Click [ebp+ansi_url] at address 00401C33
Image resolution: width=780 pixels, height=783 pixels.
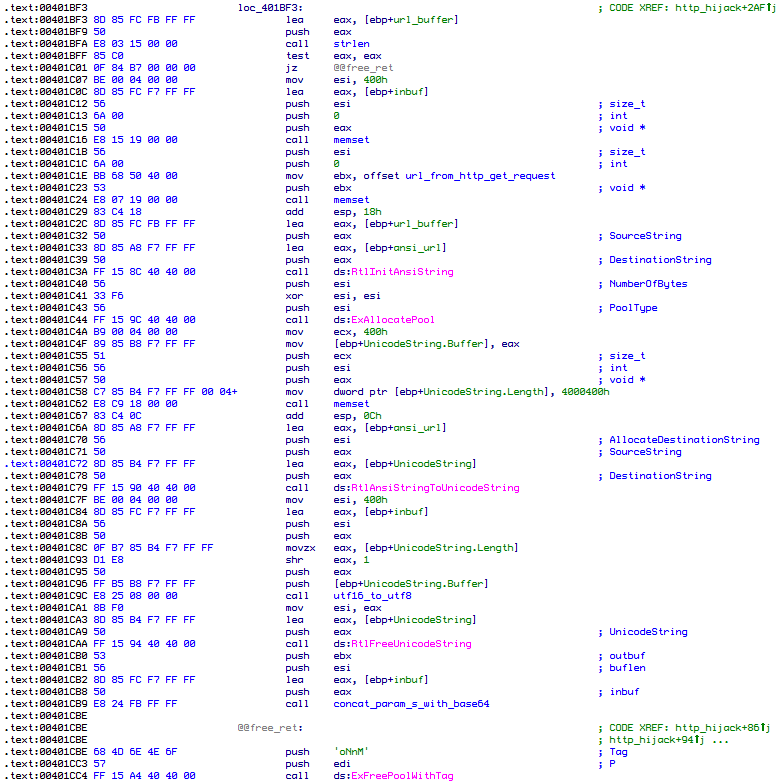(x=405, y=248)
